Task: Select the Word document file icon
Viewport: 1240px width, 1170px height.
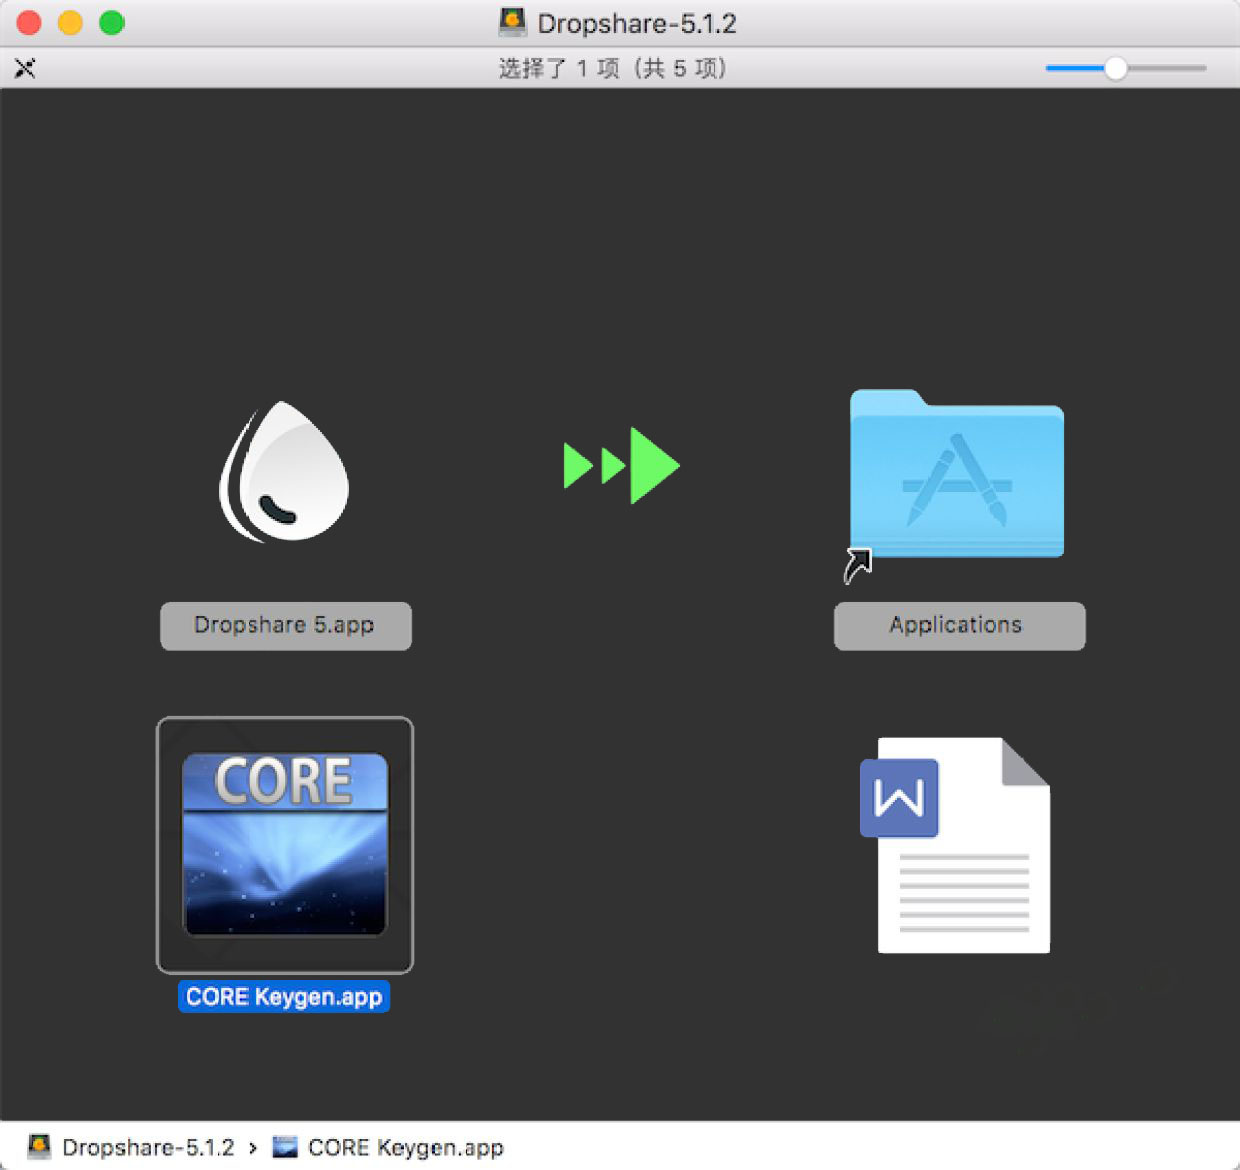Action: tap(956, 845)
